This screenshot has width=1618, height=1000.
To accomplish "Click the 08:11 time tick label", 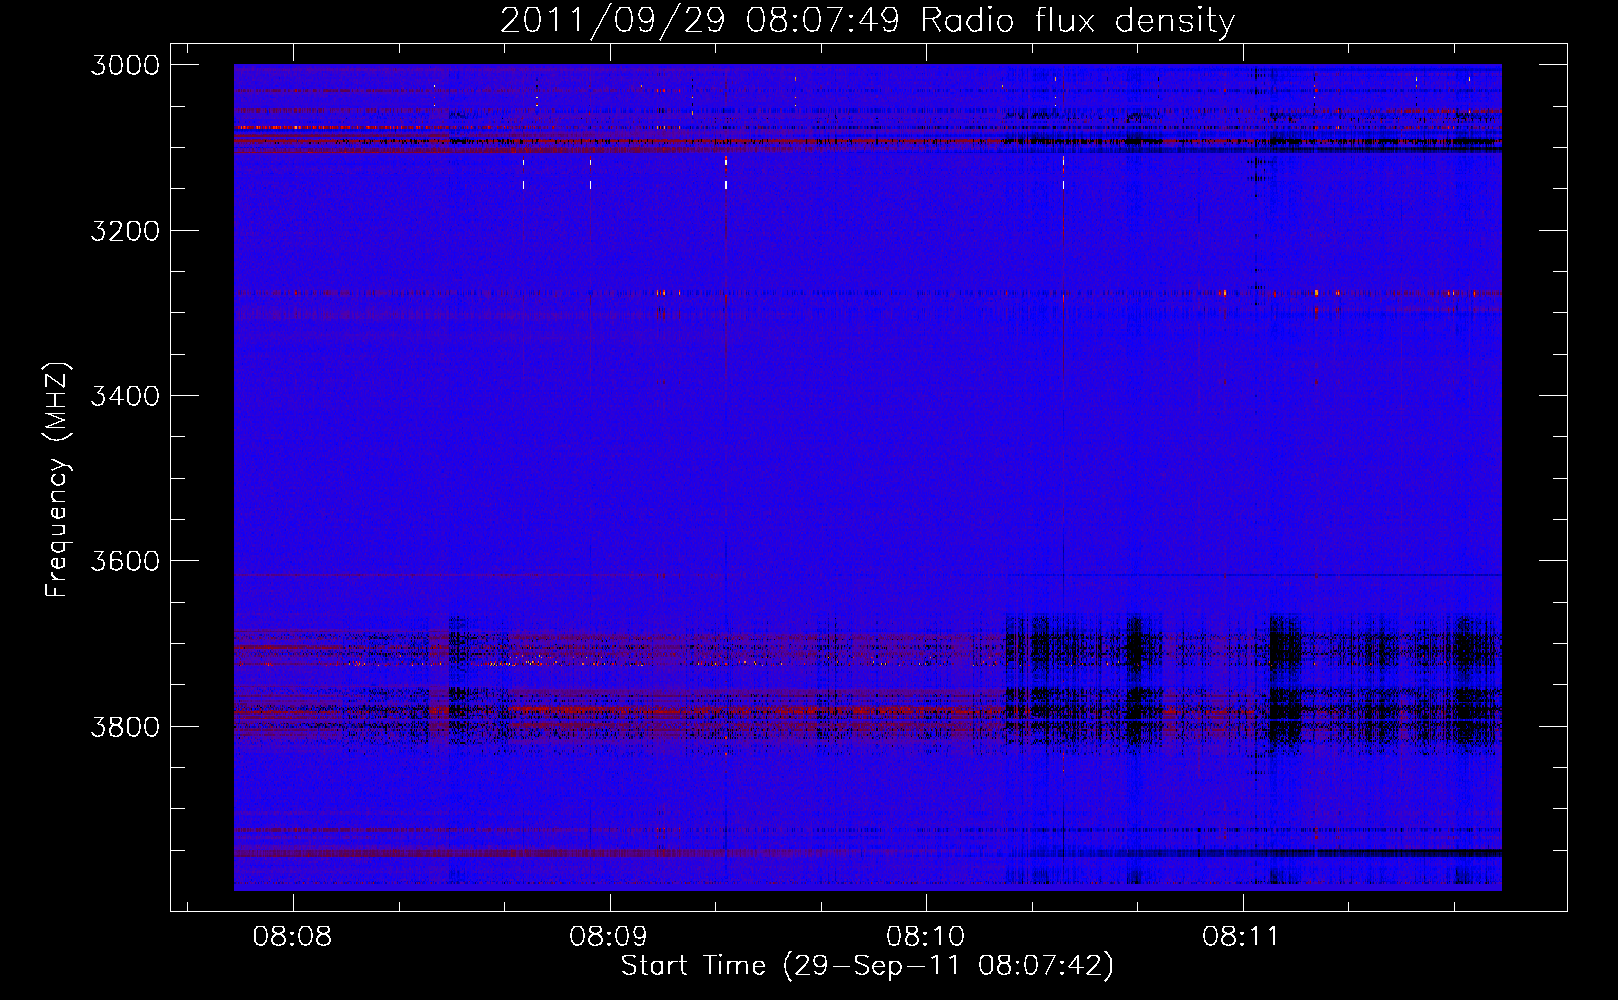I will click(1241, 936).
